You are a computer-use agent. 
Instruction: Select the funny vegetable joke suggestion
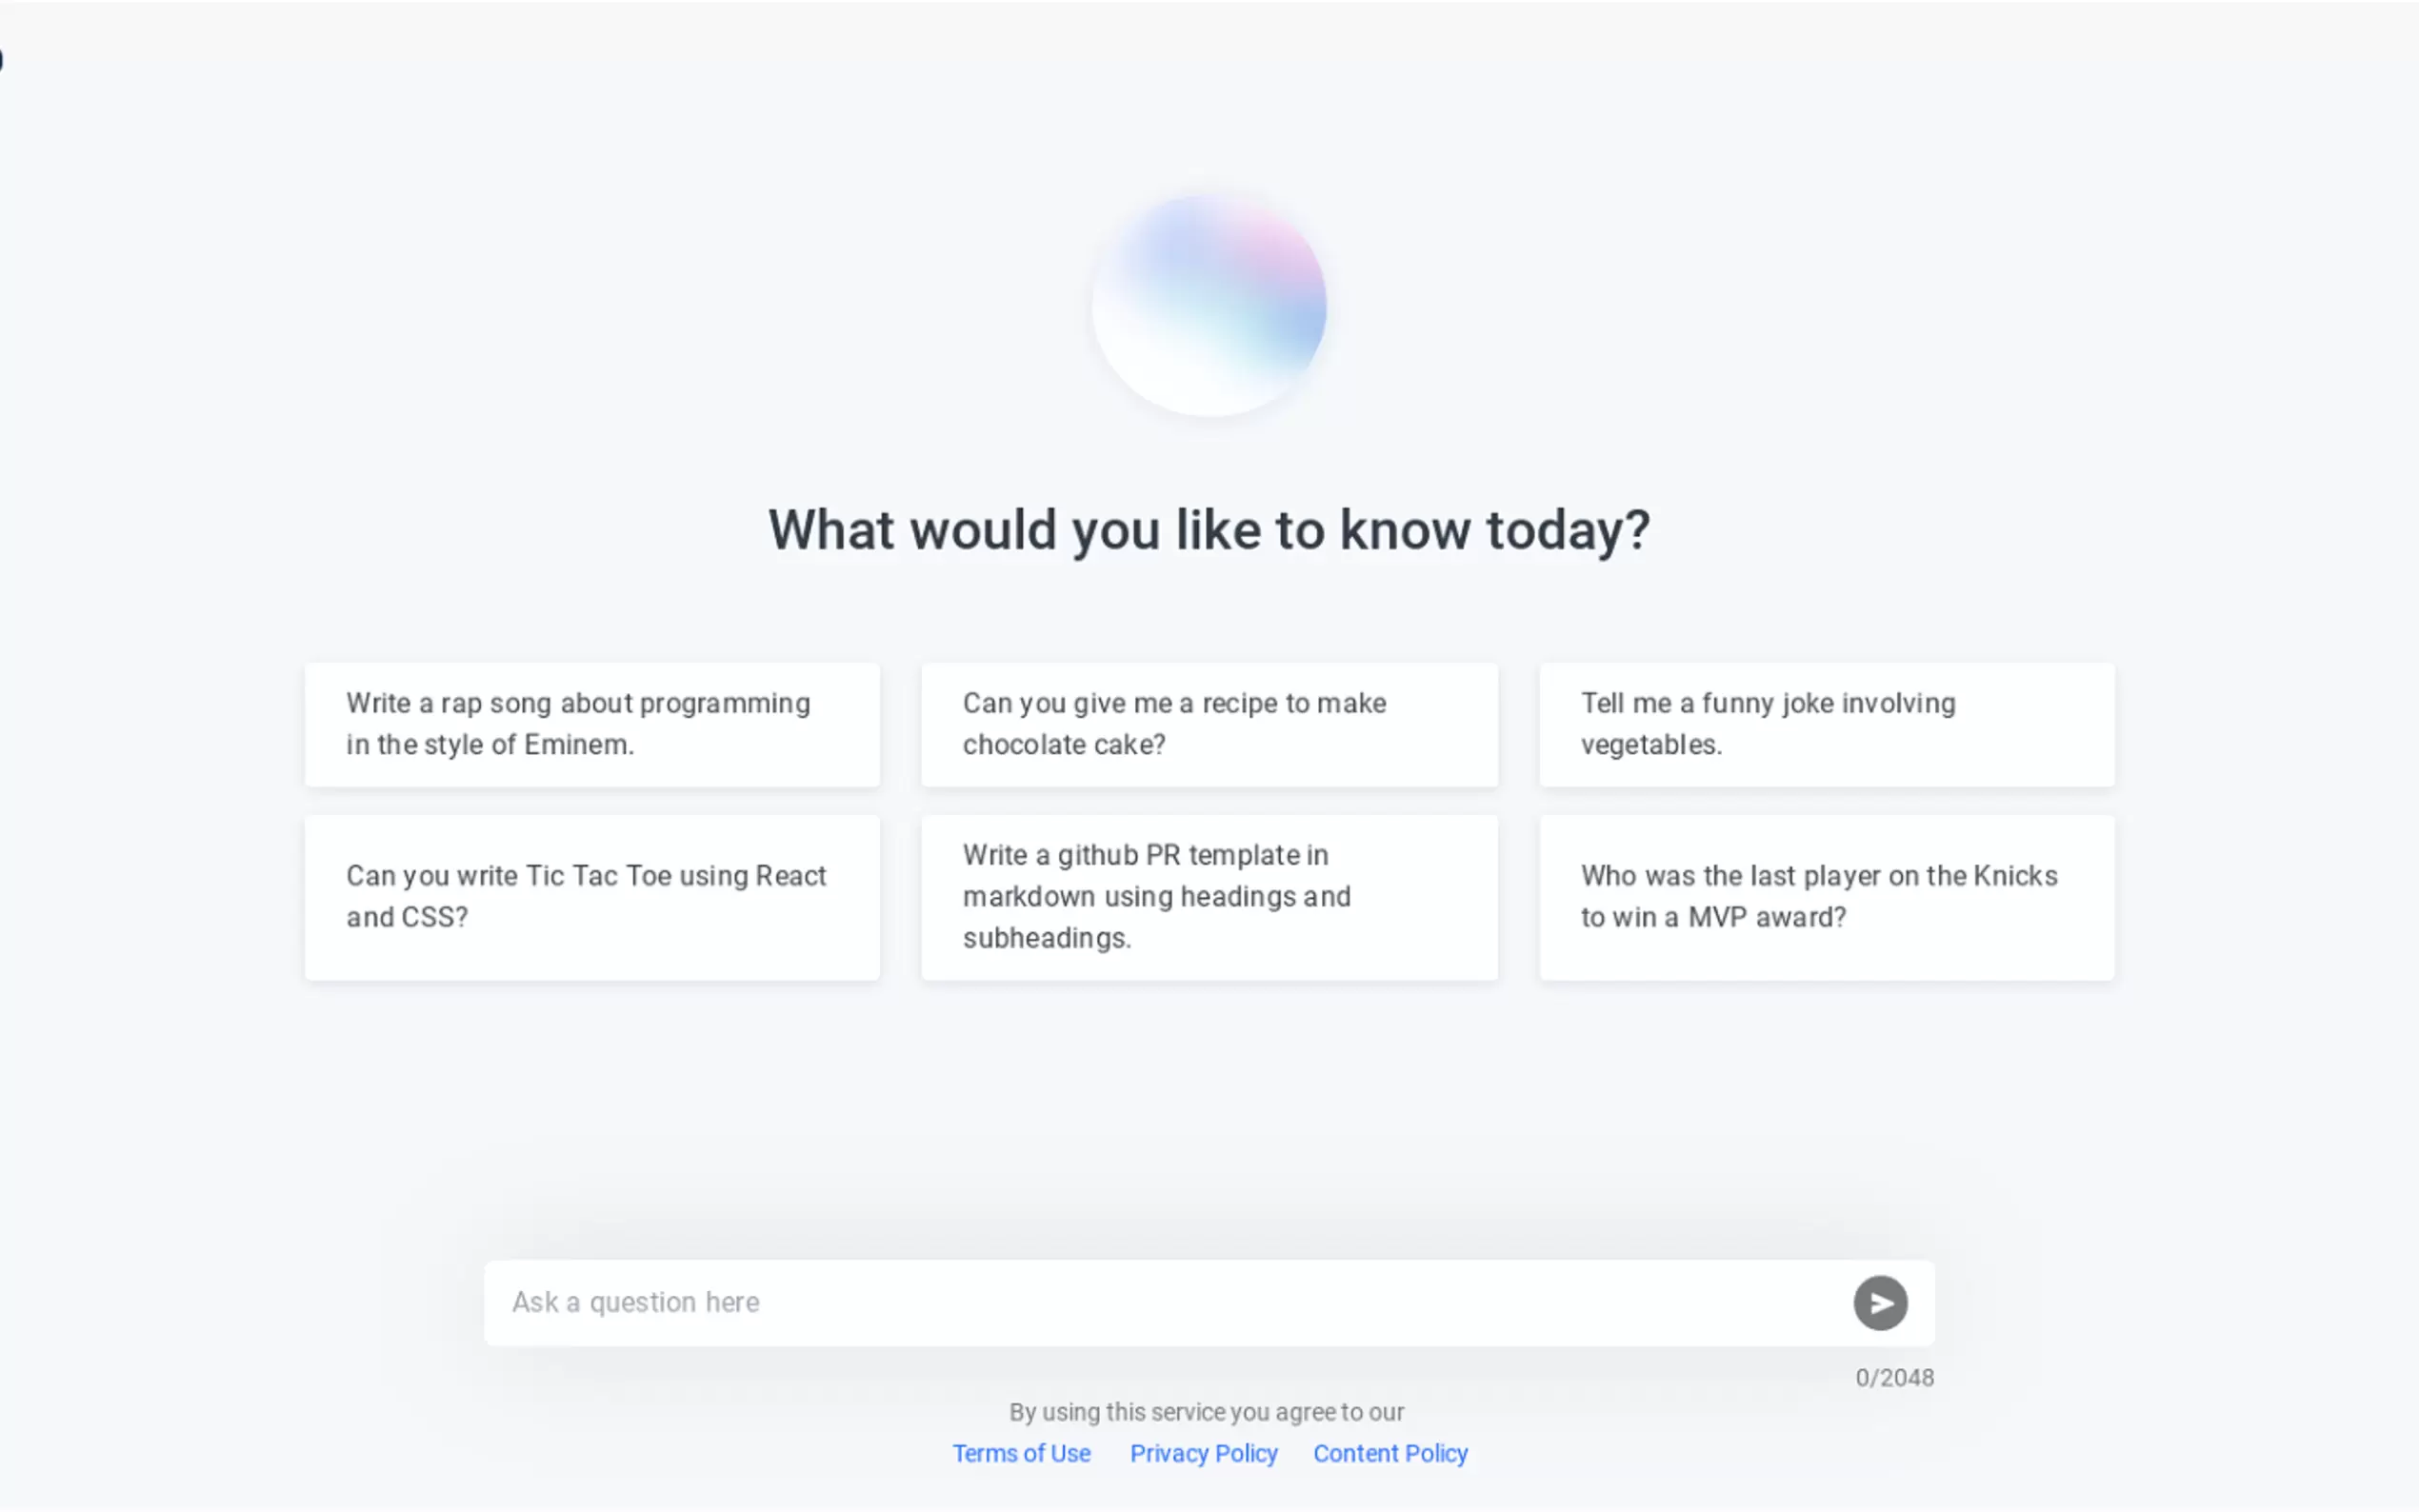pos(1826,724)
